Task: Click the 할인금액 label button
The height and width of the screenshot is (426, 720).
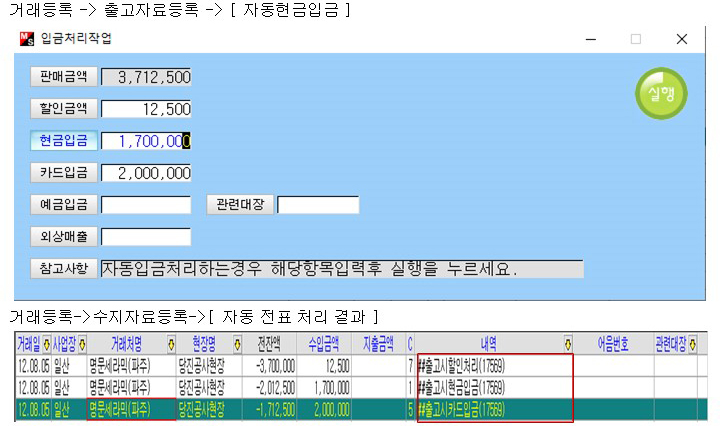Action: click(64, 109)
